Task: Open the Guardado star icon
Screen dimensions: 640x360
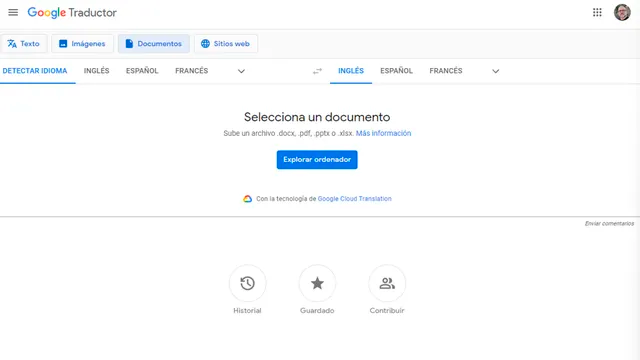Action: [x=317, y=283]
